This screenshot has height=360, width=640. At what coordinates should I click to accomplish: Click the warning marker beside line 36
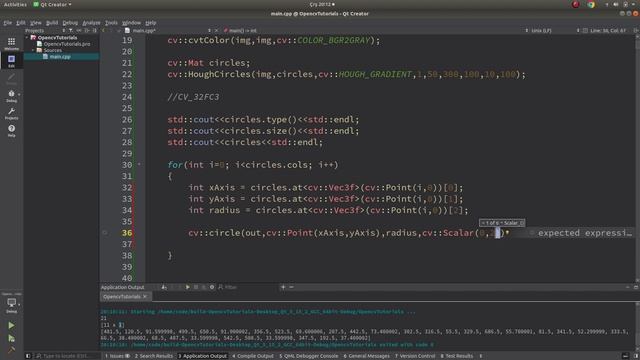[105, 233]
